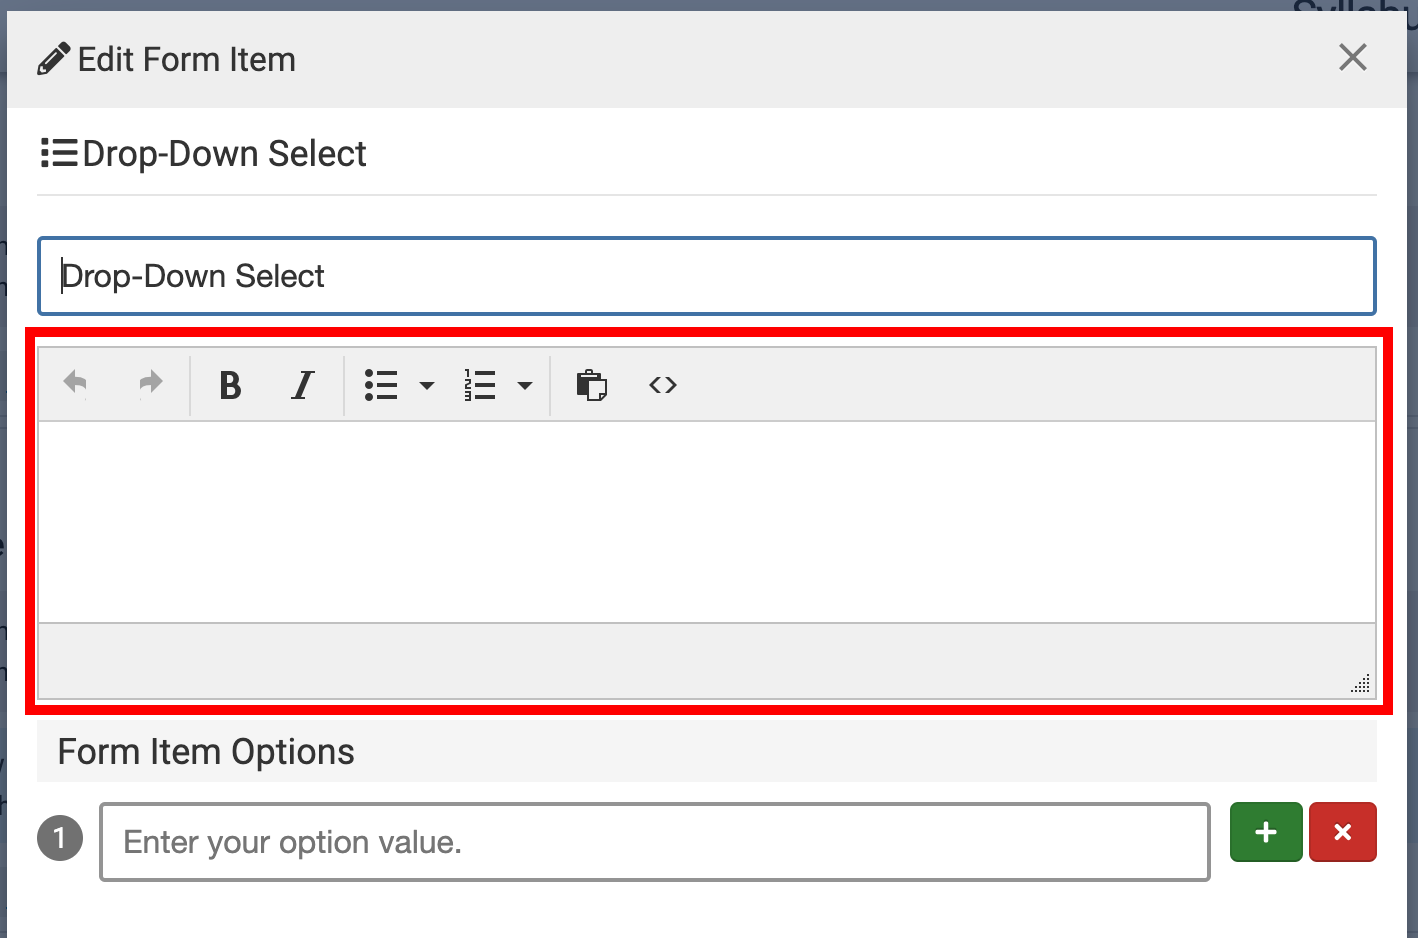The height and width of the screenshot is (938, 1418).
Task: Click the option number 1 badge
Action: pos(60,838)
